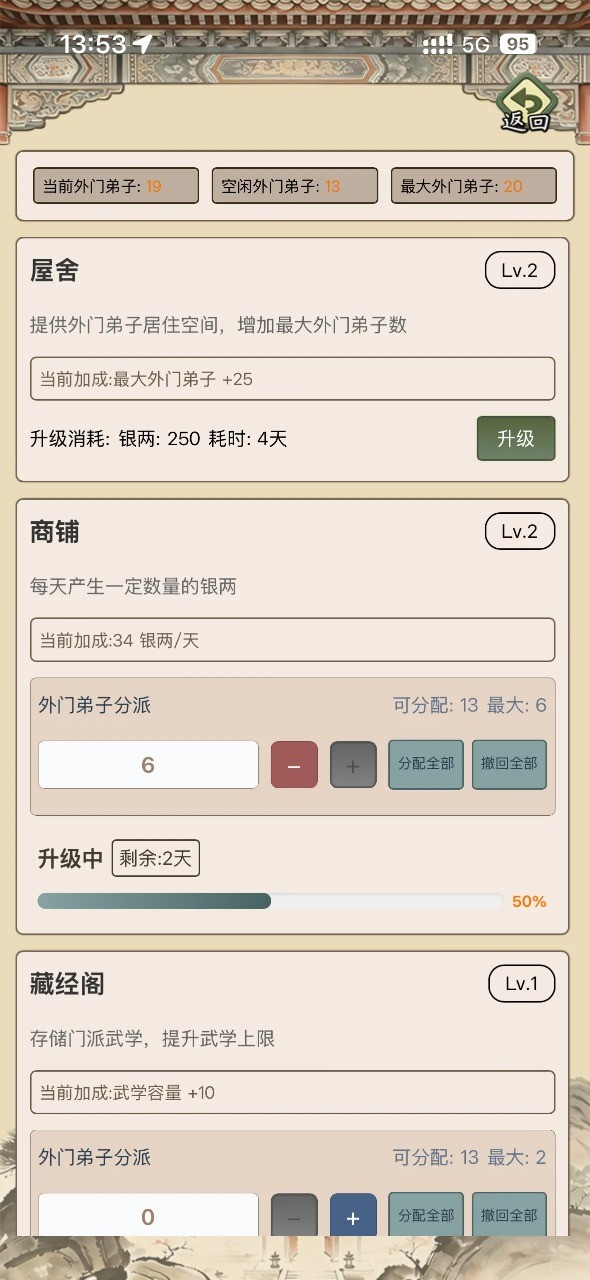Screen dimensions: 590x1280
Task: Tap the 剩余:2天 remaining time badge
Action: coord(155,858)
